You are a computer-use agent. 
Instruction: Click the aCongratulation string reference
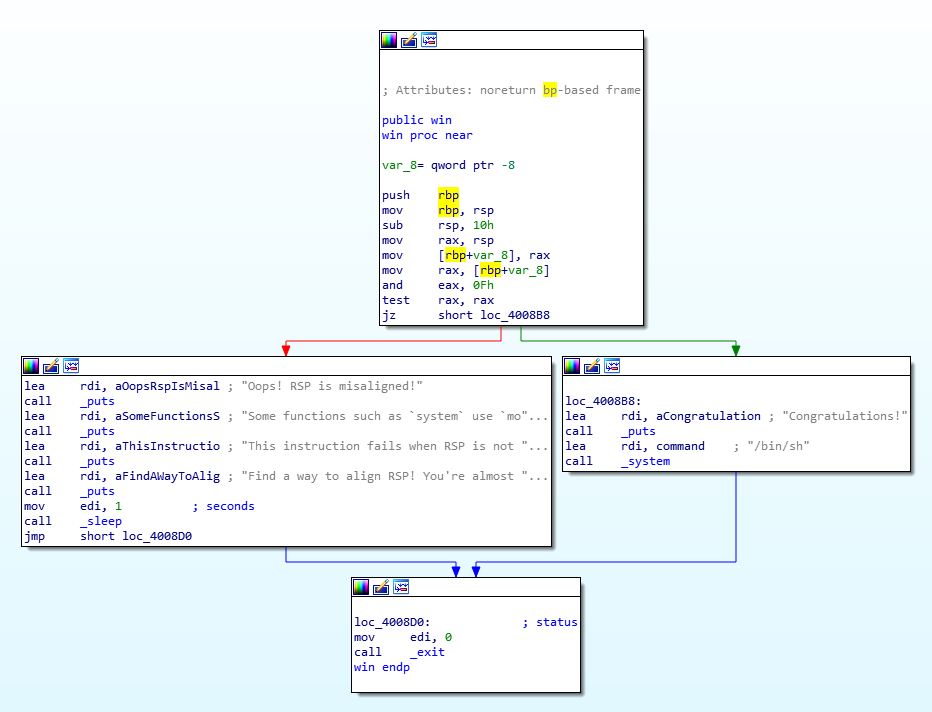click(x=709, y=416)
